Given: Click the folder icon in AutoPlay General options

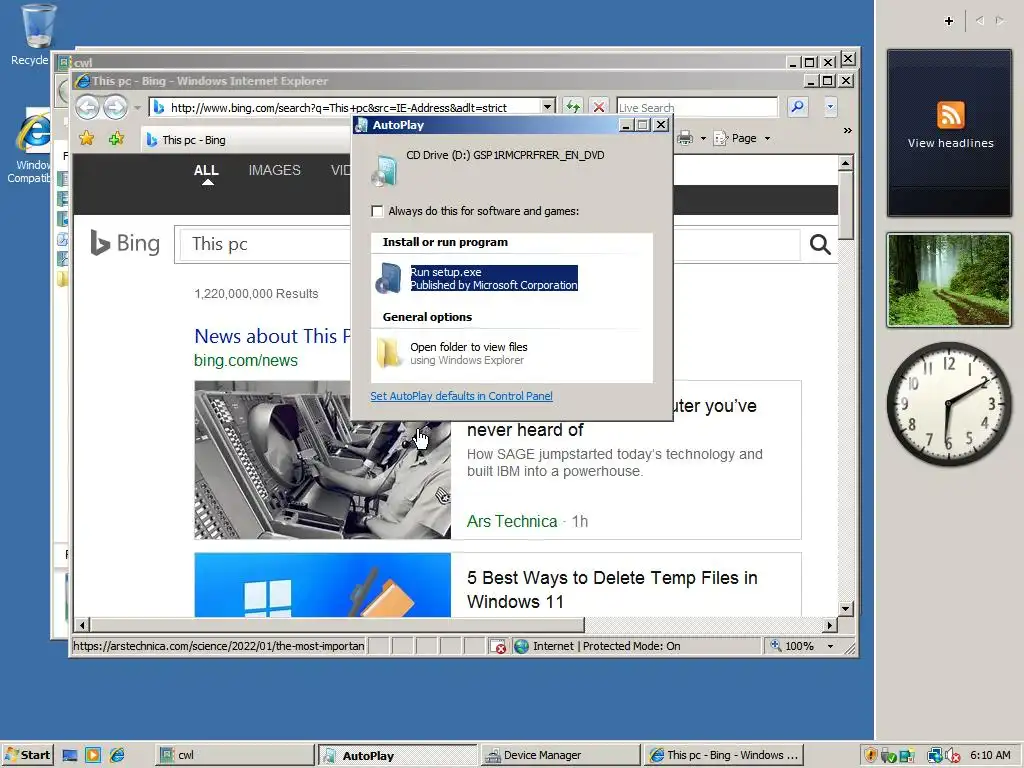Looking at the screenshot, I should pos(389,353).
